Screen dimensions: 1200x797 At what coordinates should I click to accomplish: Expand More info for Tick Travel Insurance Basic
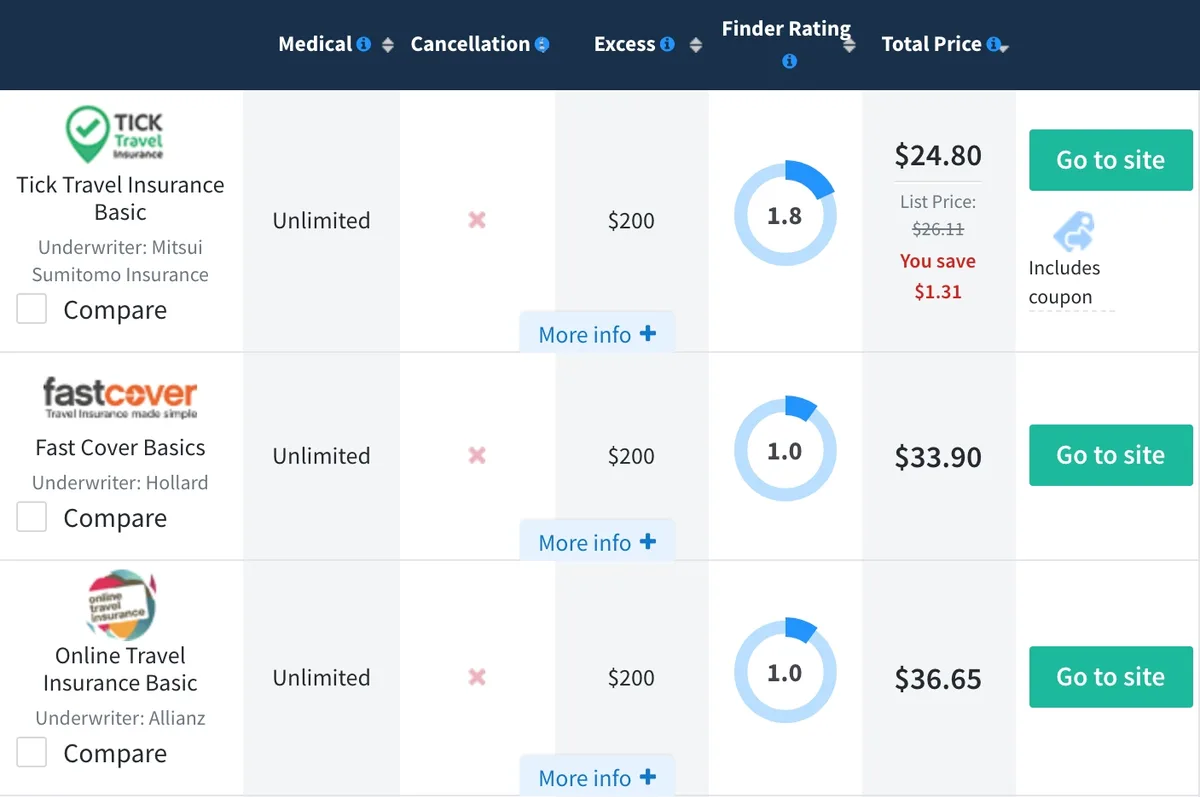pos(596,334)
